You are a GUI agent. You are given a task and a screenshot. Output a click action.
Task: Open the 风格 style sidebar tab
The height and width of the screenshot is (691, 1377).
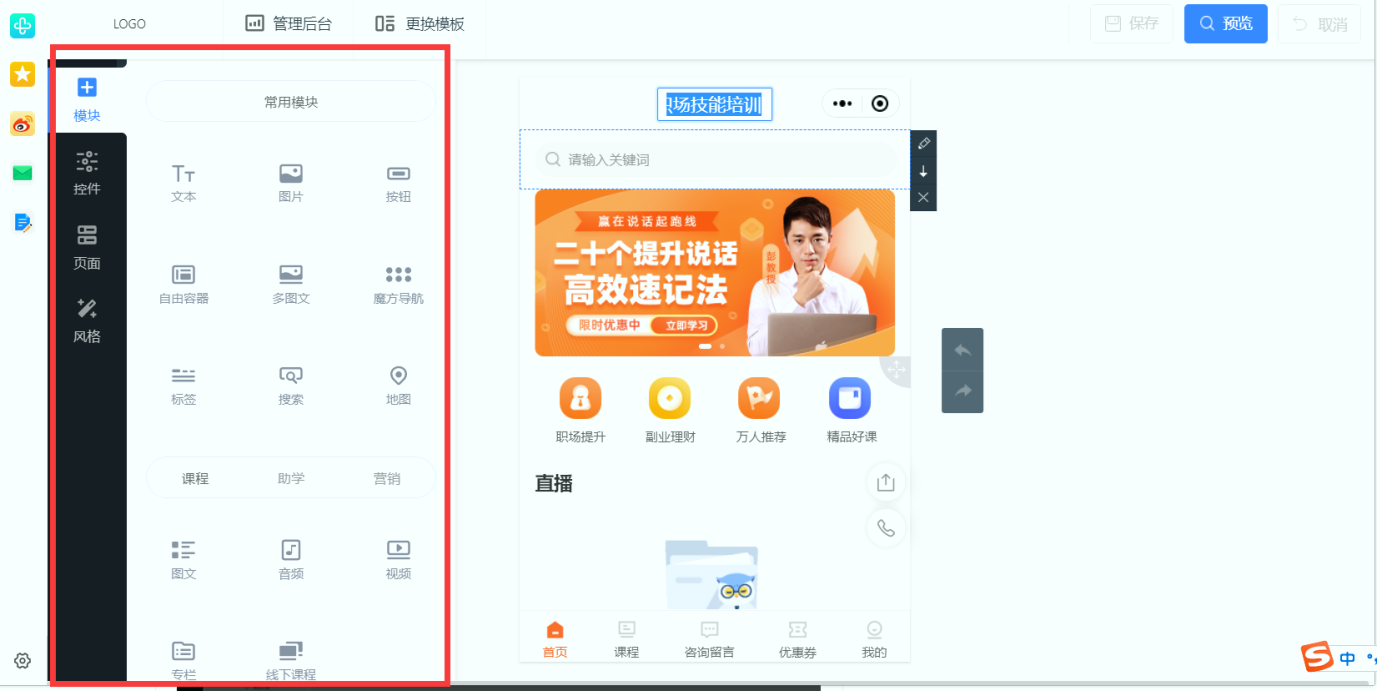[87, 320]
